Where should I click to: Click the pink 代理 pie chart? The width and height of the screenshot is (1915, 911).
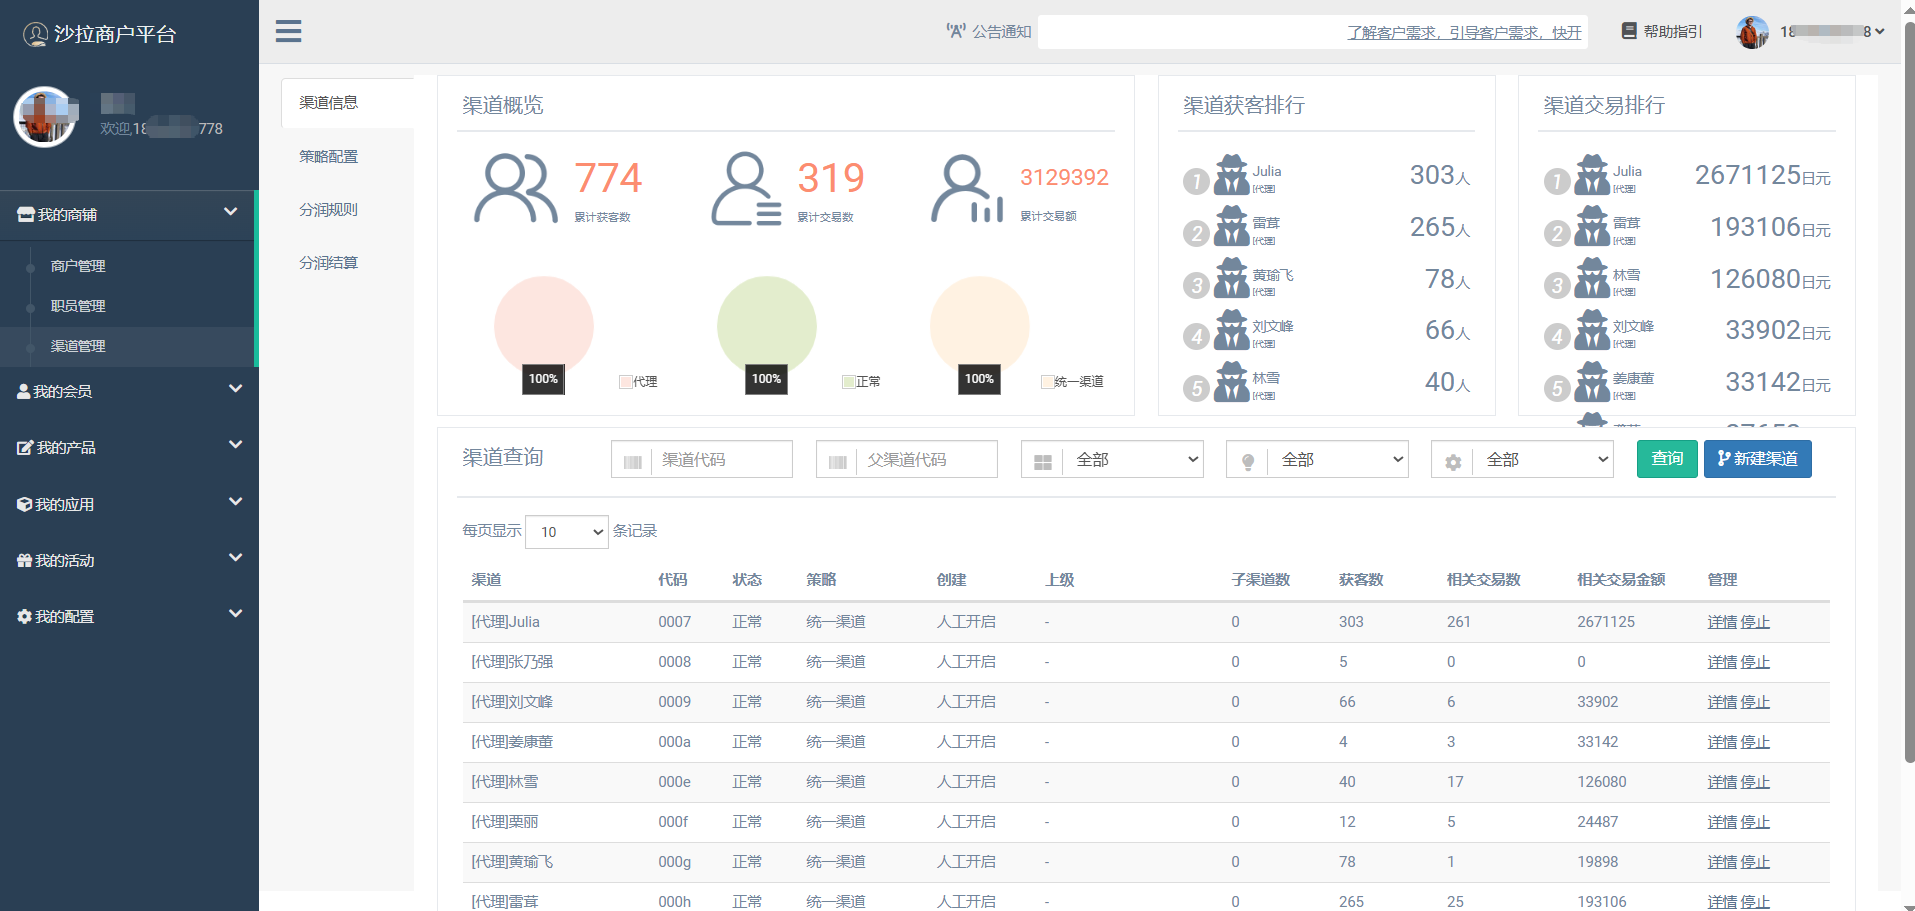pos(544,326)
